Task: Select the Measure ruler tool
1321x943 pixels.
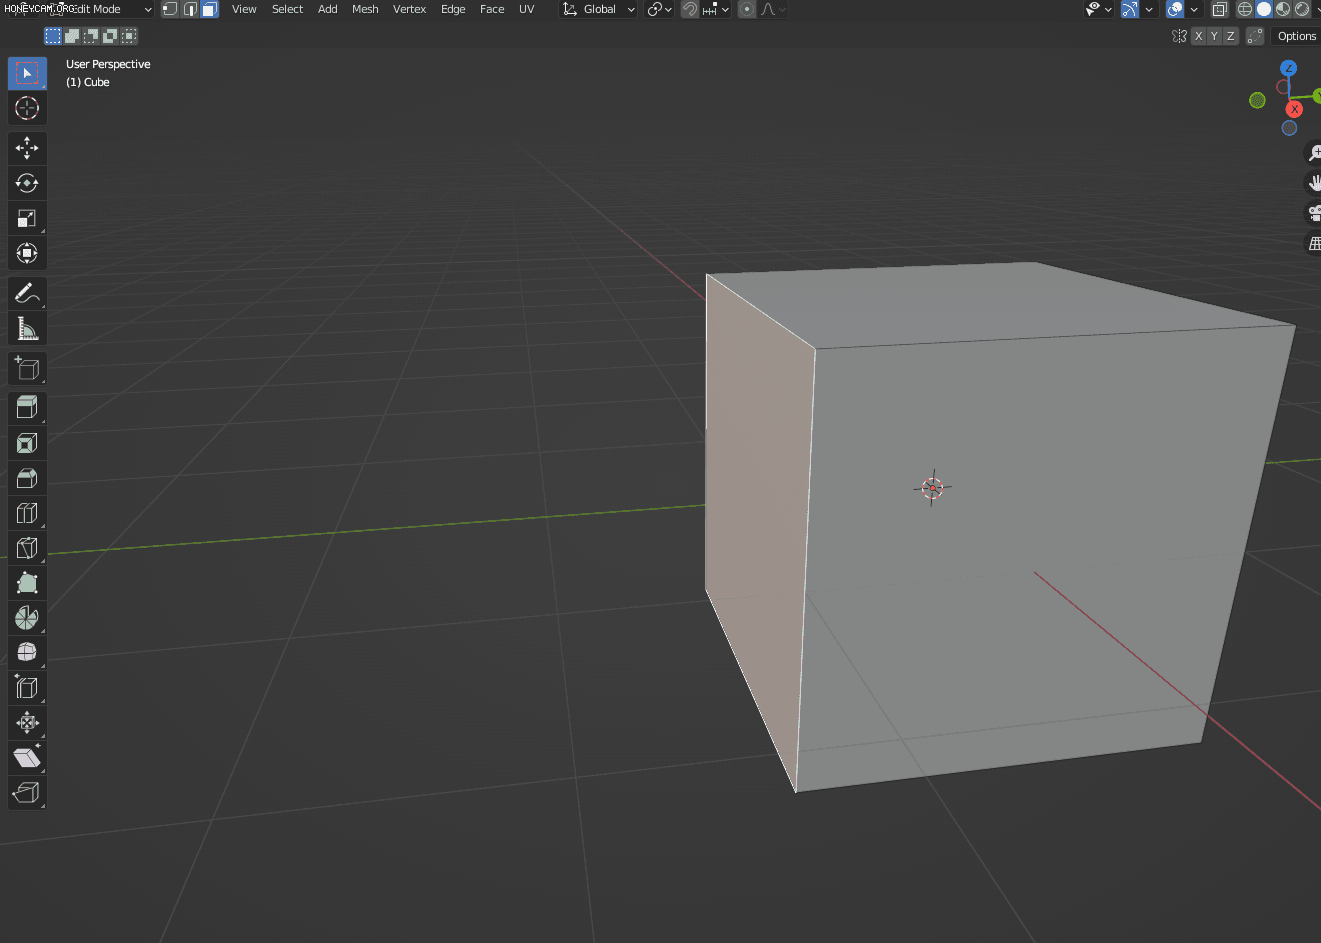Action: (27, 328)
